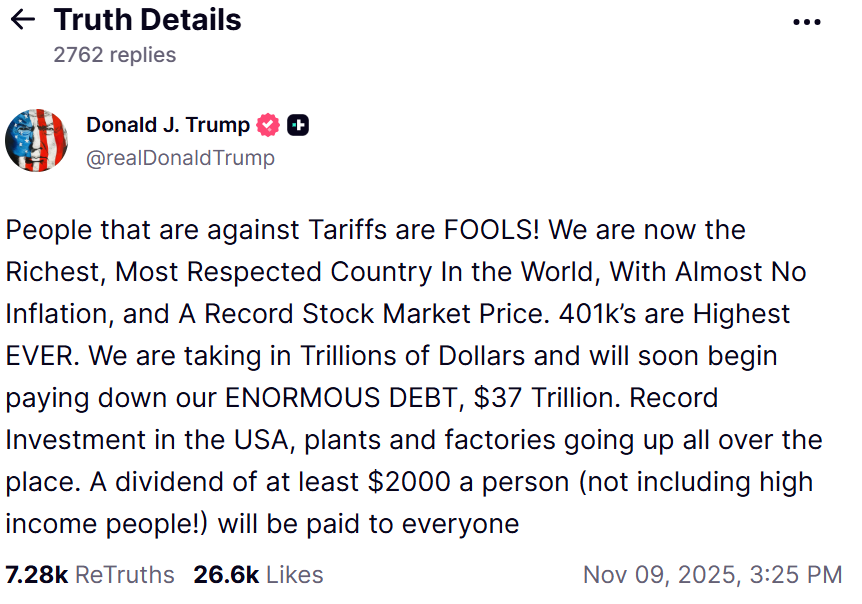Viewport: 862px width, 604px height.
Task: Click the @realDonaldTrump handle
Action: tap(180, 158)
